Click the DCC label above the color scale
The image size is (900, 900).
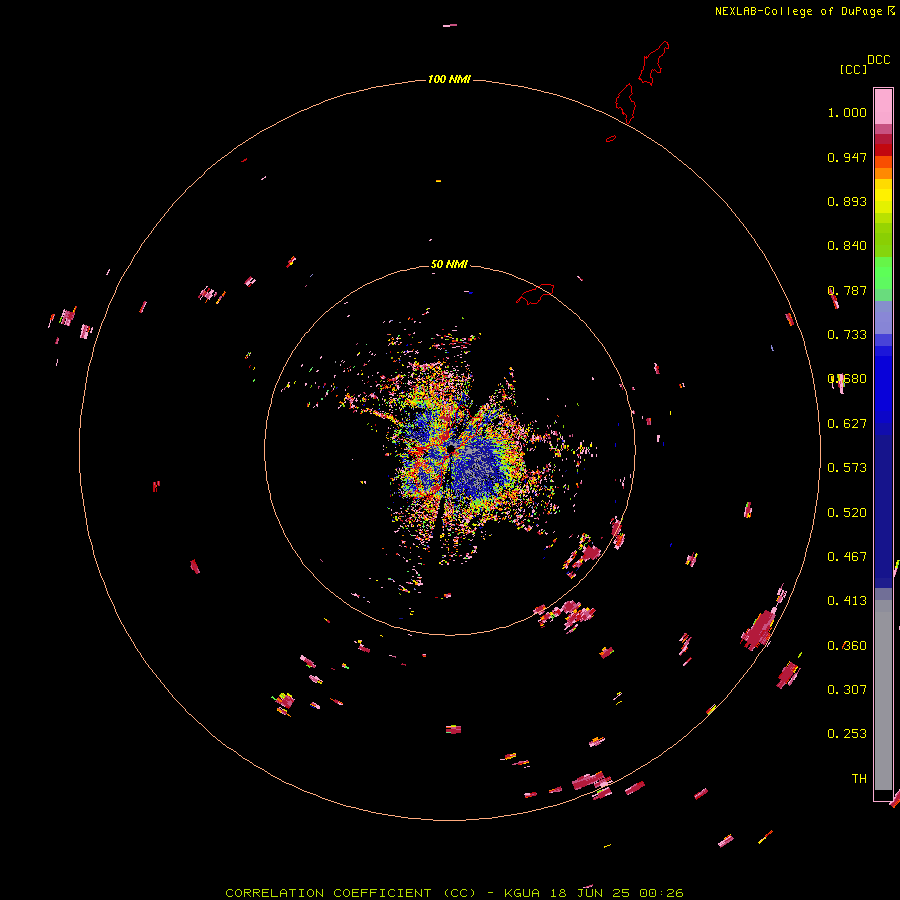coord(878,60)
